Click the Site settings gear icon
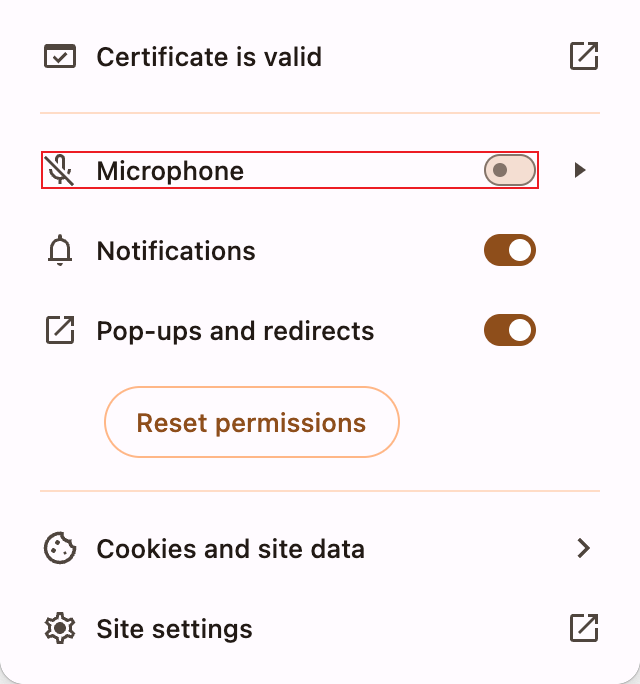The width and height of the screenshot is (640, 684). pyautogui.click(x=60, y=629)
